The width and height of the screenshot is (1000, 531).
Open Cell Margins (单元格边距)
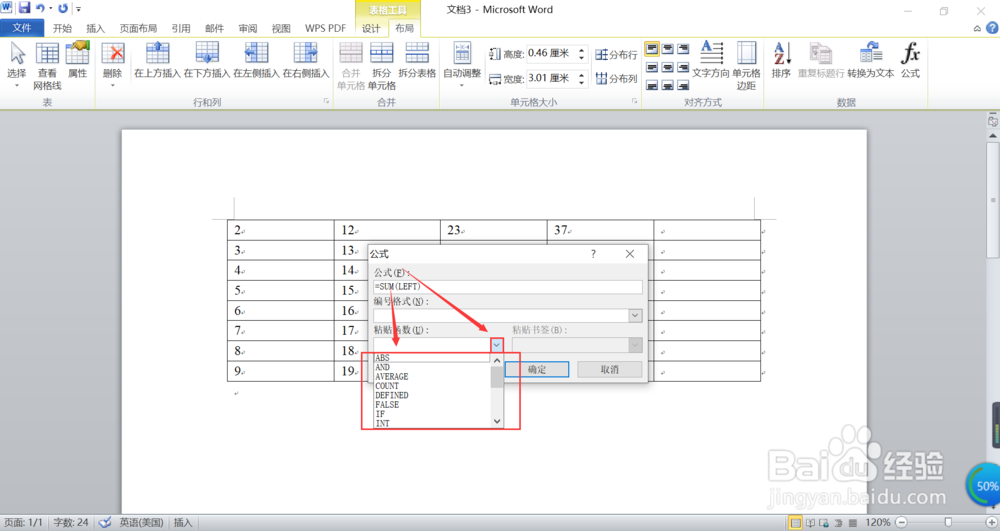click(x=746, y=66)
